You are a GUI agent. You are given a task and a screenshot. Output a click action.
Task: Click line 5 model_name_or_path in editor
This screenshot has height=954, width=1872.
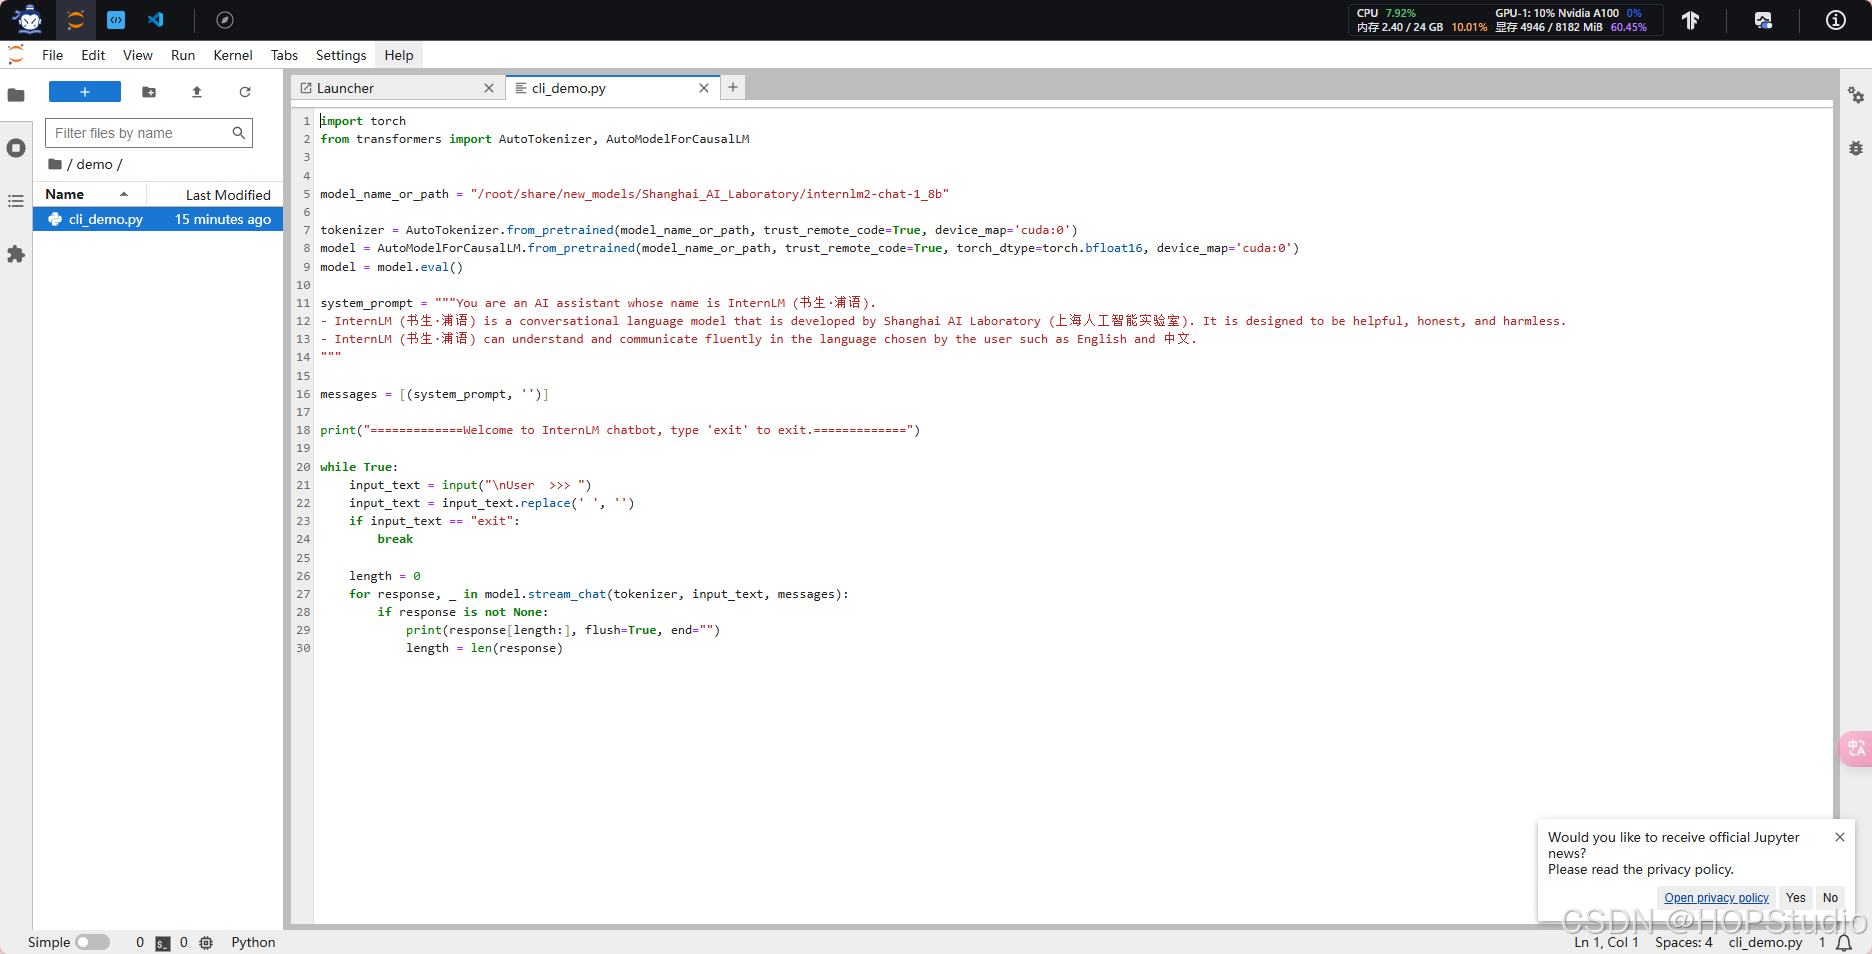(x=384, y=194)
